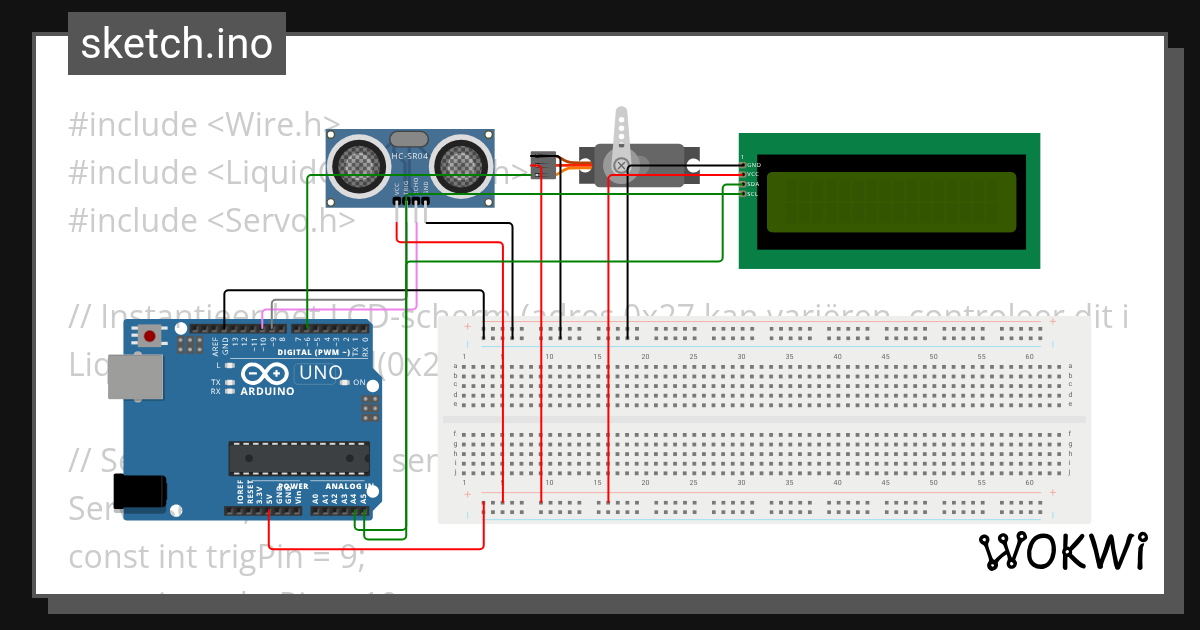Click the TRIG pin on the HC-SR04
The height and width of the screenshot is (630, 1200).
click(406, 200)
